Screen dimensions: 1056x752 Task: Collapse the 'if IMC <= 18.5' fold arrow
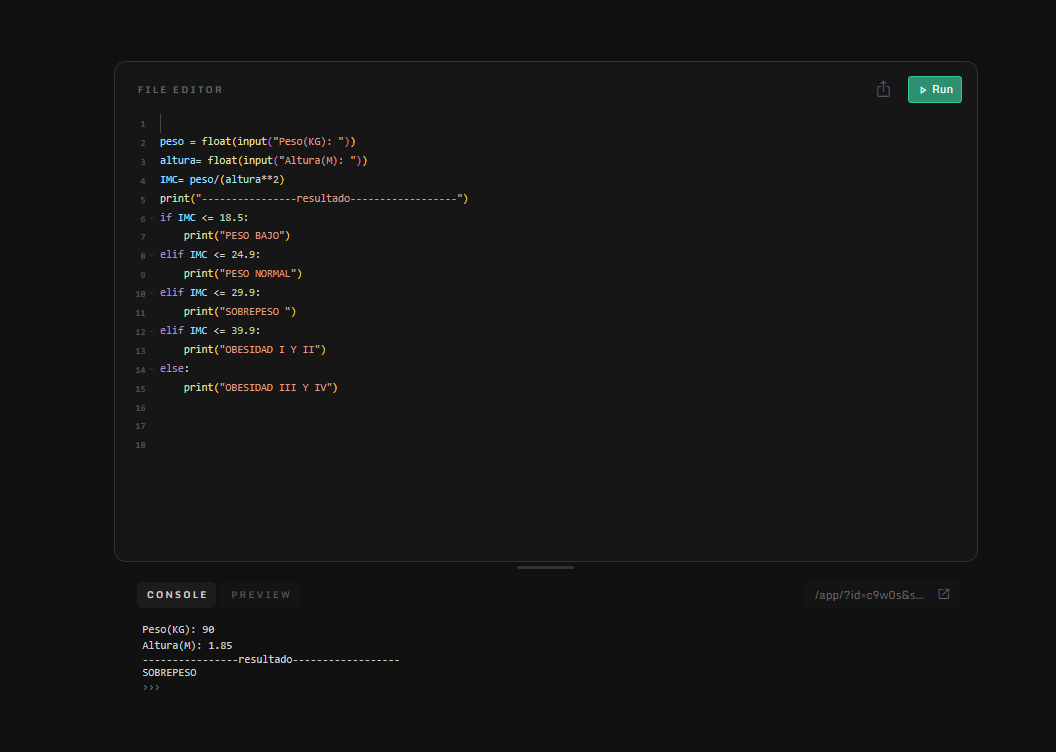pos(152,219)
